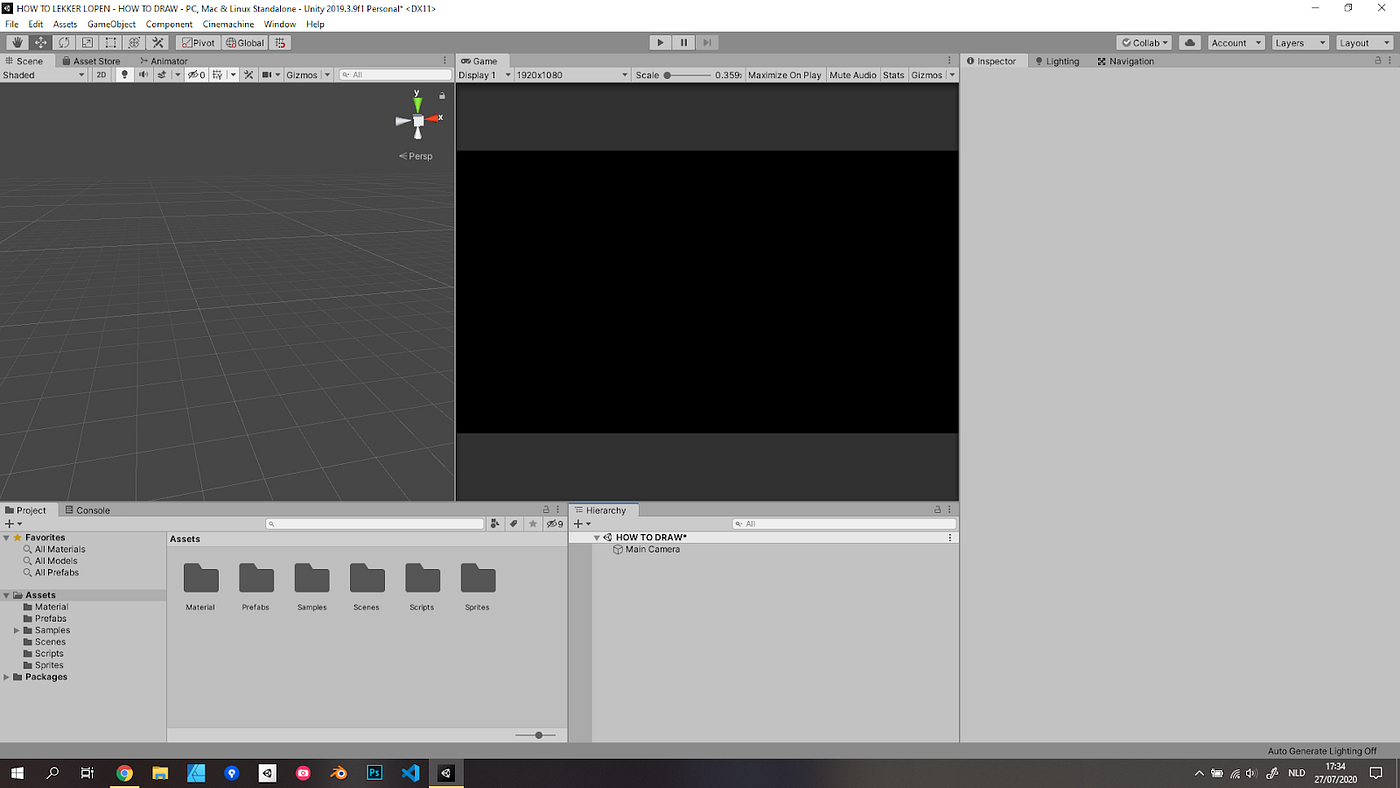Image resolution: width=1400 pixels, height=788 pixels.
Task: Open Scene view component tools icon
Action: click(x=251, y=75)
